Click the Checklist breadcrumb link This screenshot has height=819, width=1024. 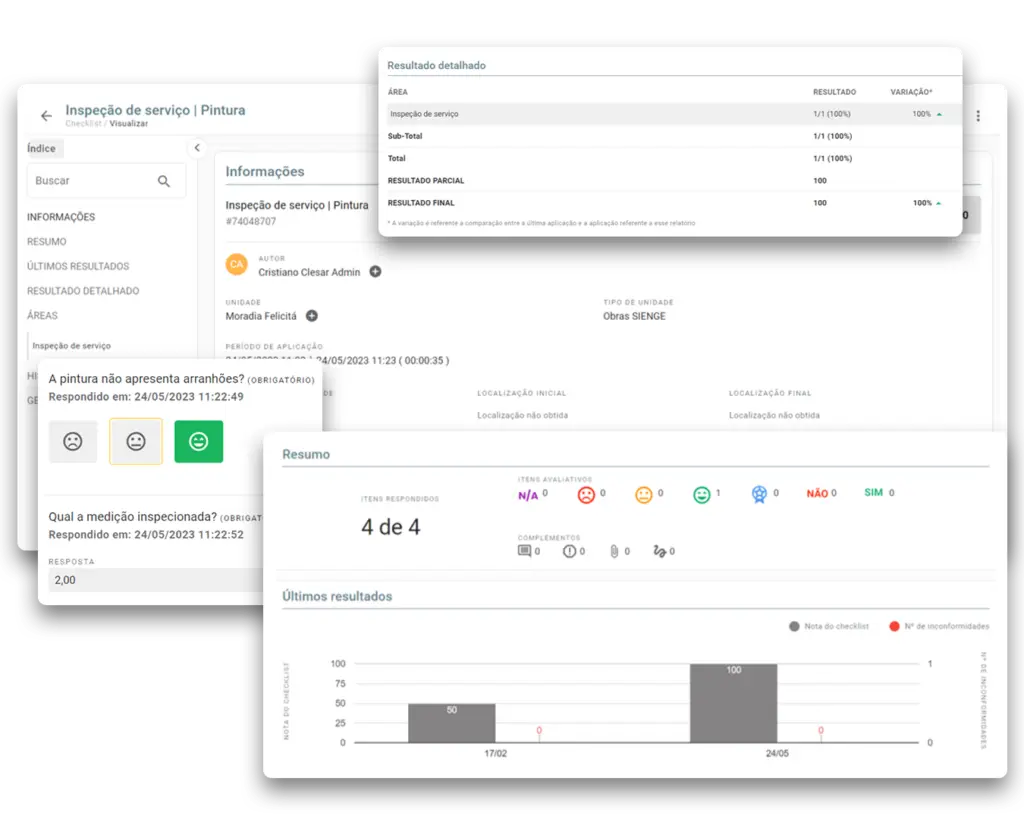click(84, 125)
